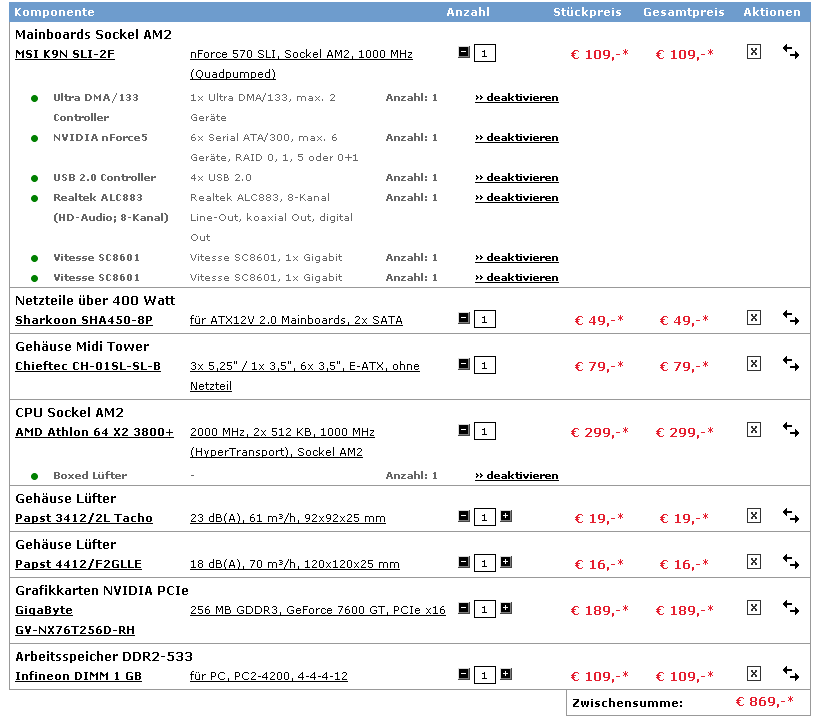
Task: Open Infineon DIMM 1 GB product link
Action: [x=78, y=677]
